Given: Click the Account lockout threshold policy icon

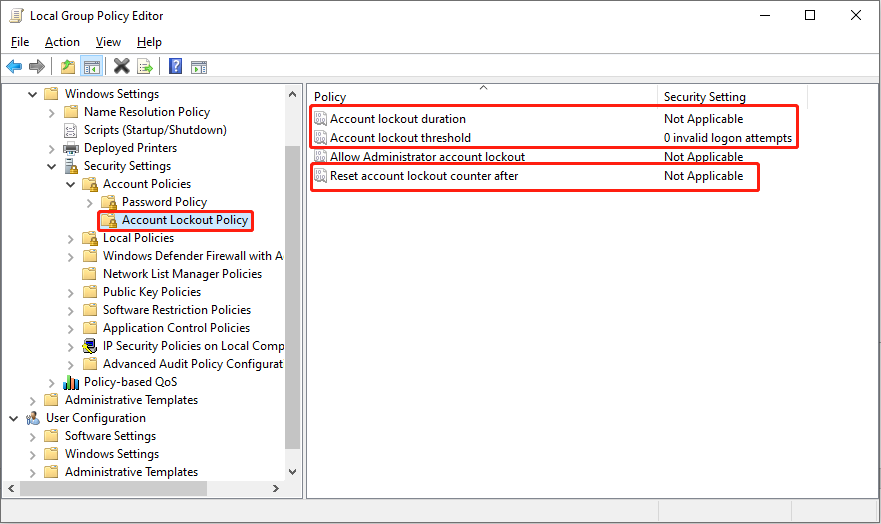Looking at the screenshot, I should pyautogui.click(x=320, y=138).
